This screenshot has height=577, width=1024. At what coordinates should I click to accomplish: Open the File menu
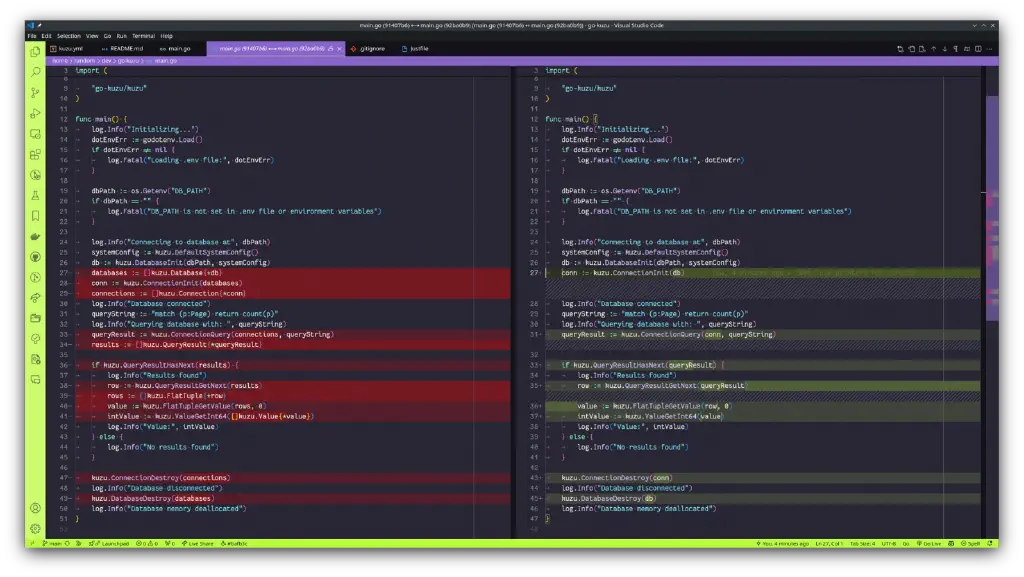pyautogui.click(x=32, y=36)
